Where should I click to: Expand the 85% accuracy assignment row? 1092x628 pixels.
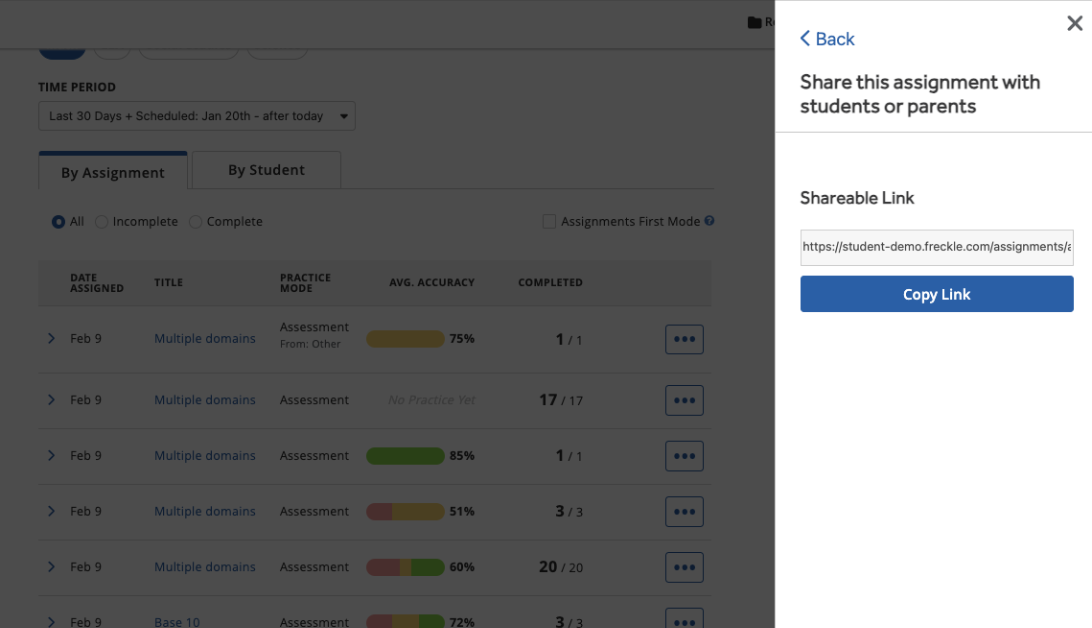[51, 455]
